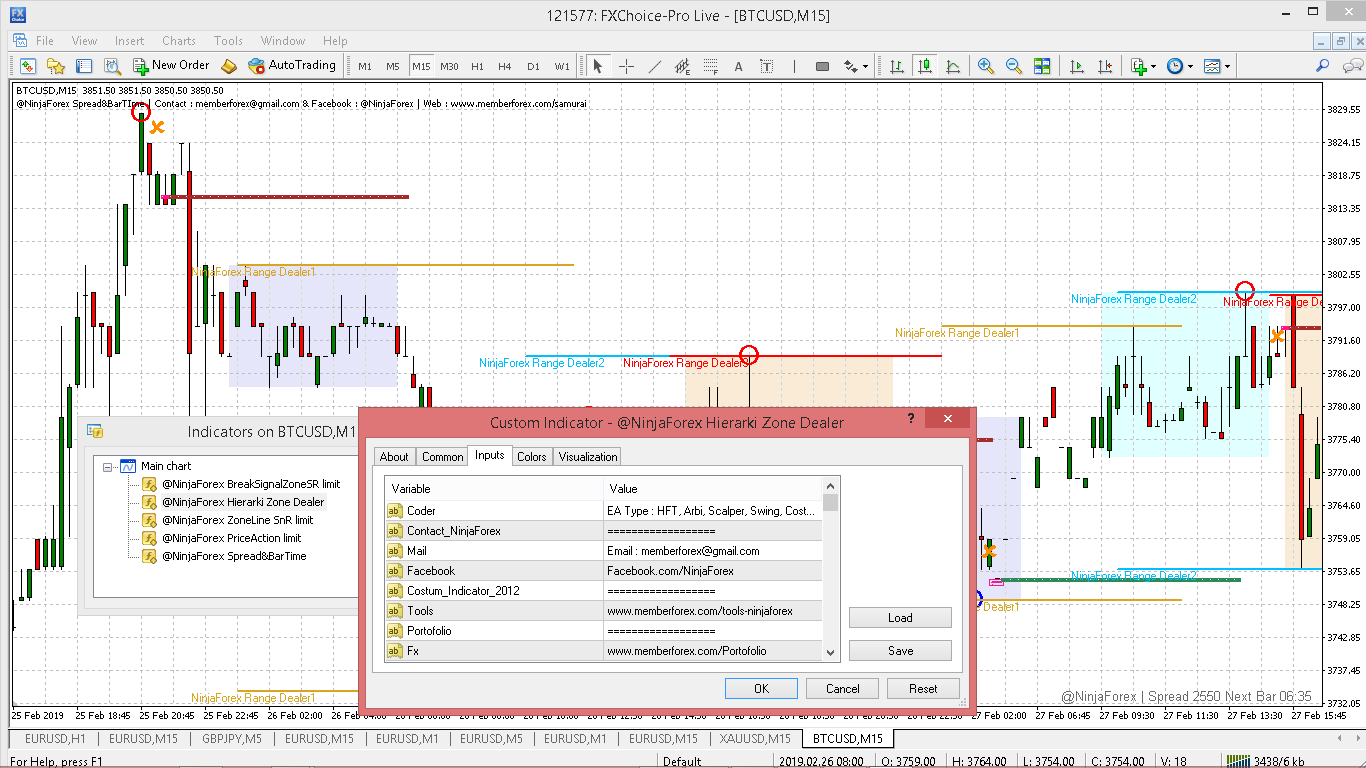Click the Save button
The height and width of the screenshot is (768, 1366).
pos(900,651)
